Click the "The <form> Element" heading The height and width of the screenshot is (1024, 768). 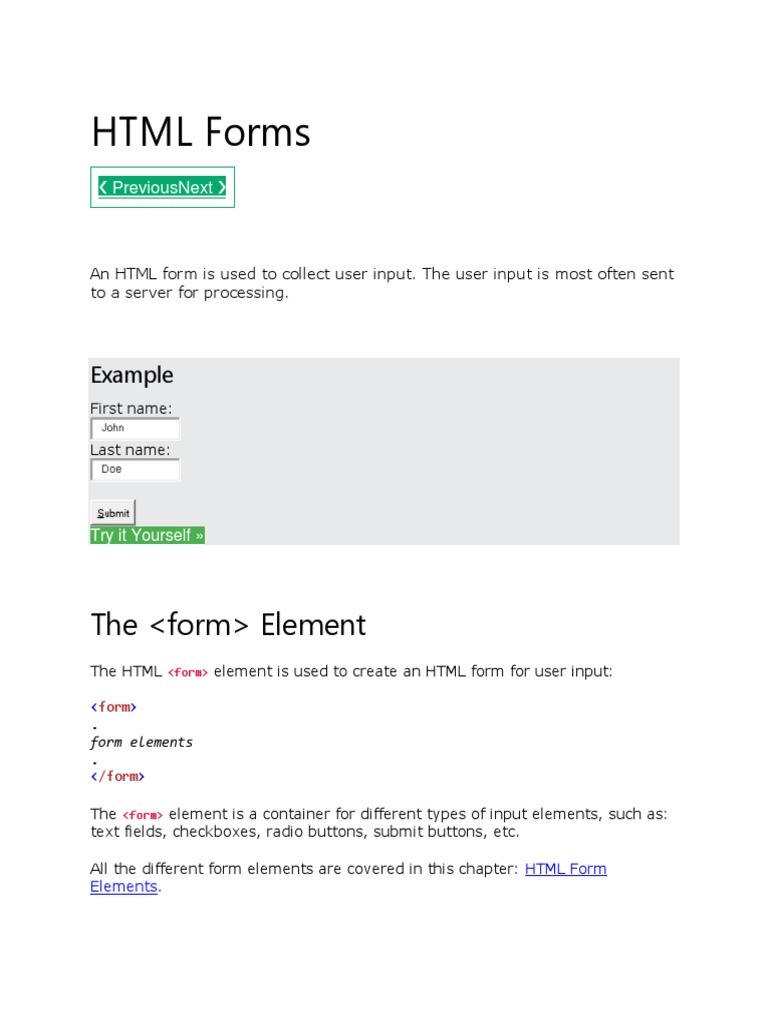(x=228, y=625)
